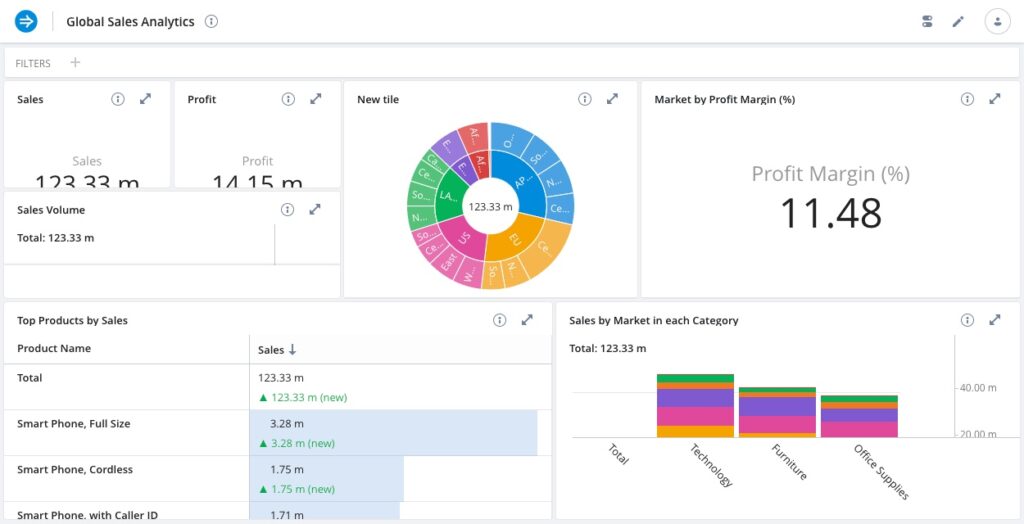Expand the Top Products by Sales table
Image resolution: width=1024 pixels, height=524 pixels.
coord(527,320)
